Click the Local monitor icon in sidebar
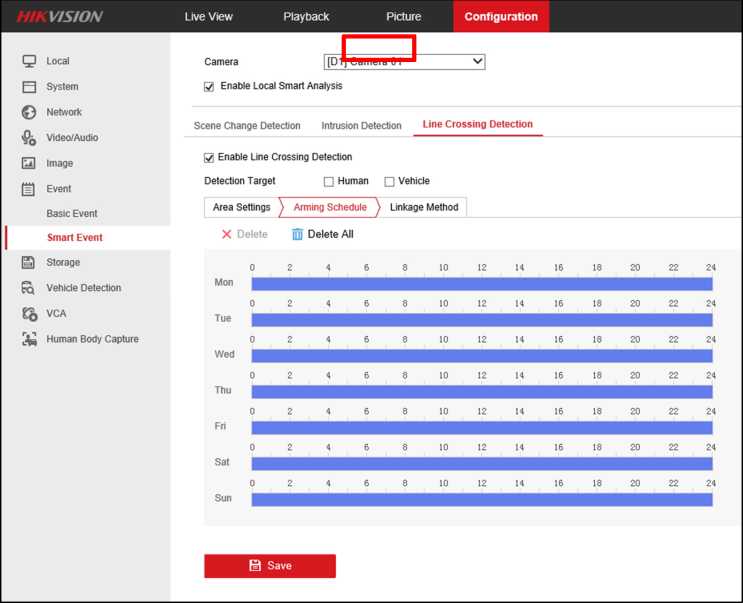This screenshot has width=743, height=603. coord(29,61)
